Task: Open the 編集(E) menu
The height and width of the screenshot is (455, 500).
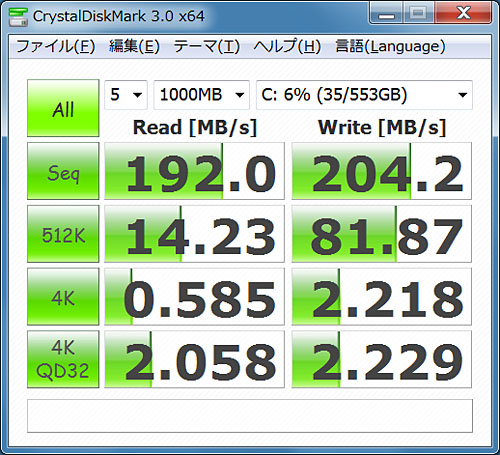Action: [134, 46]
